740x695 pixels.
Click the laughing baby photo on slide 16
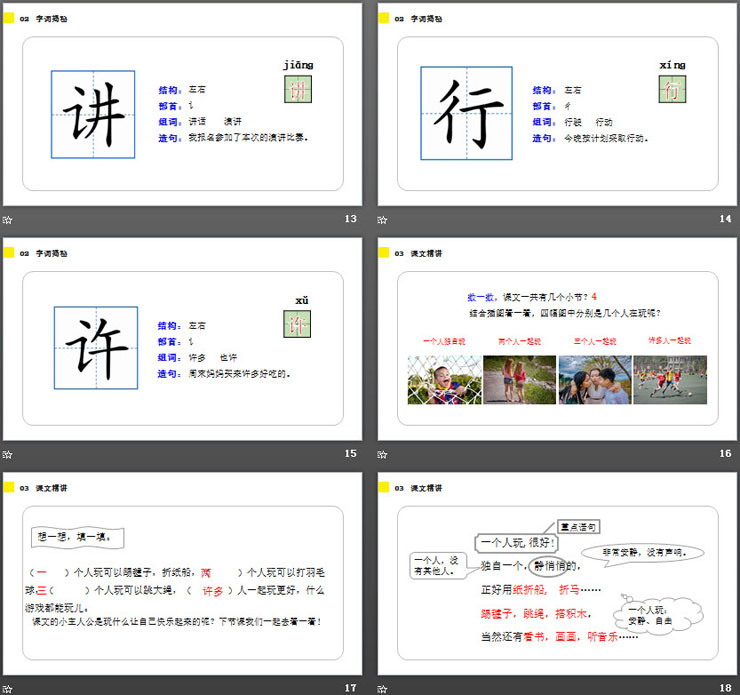tap(444, 380)
